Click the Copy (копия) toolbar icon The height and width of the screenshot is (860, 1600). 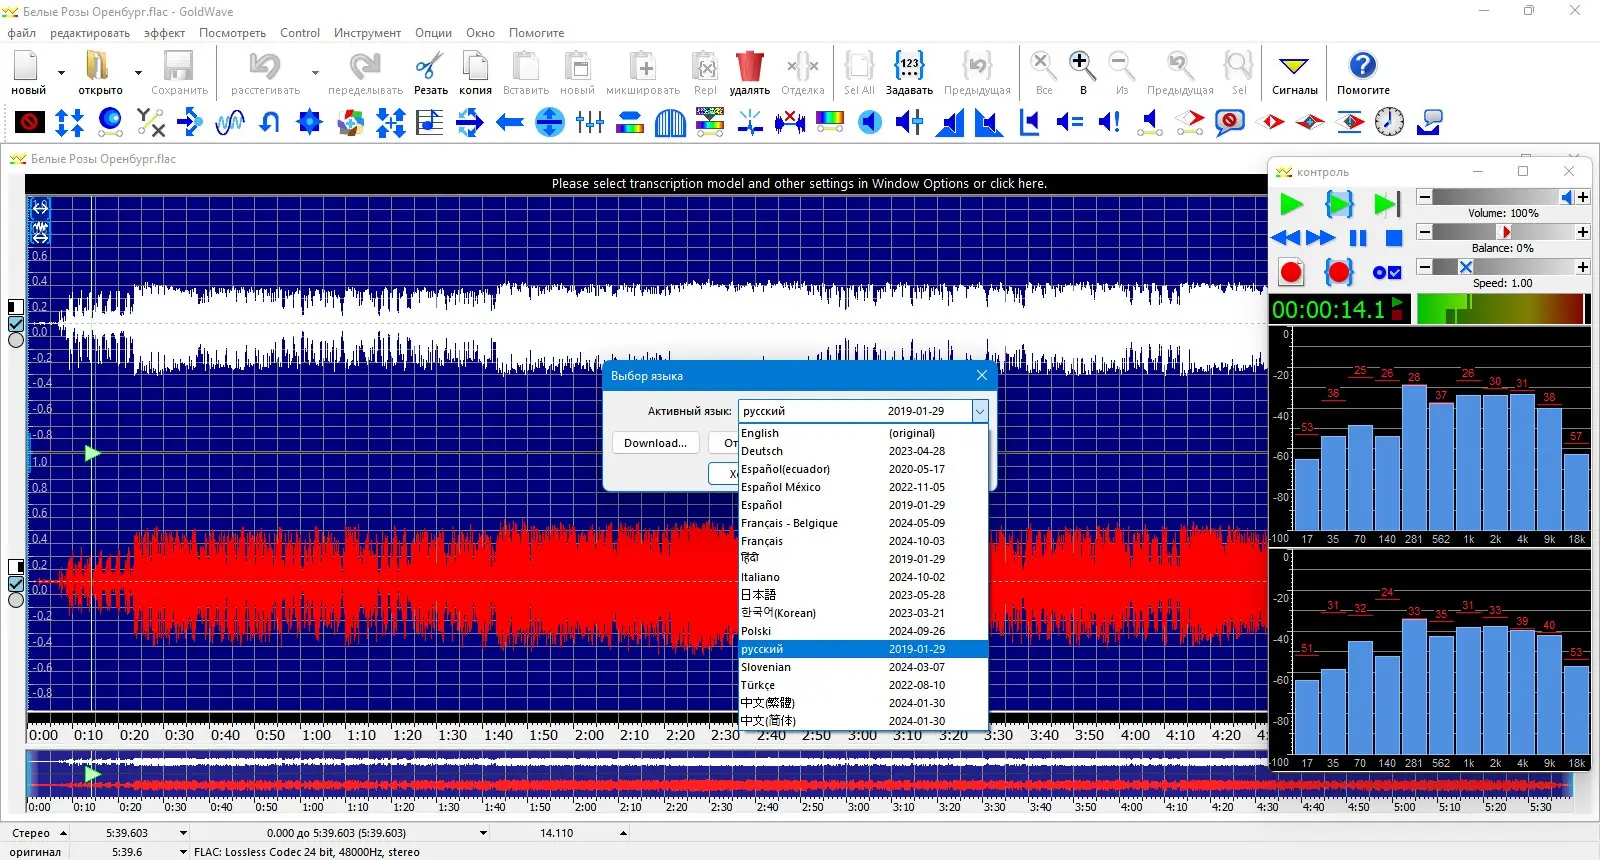coord(475,68)
